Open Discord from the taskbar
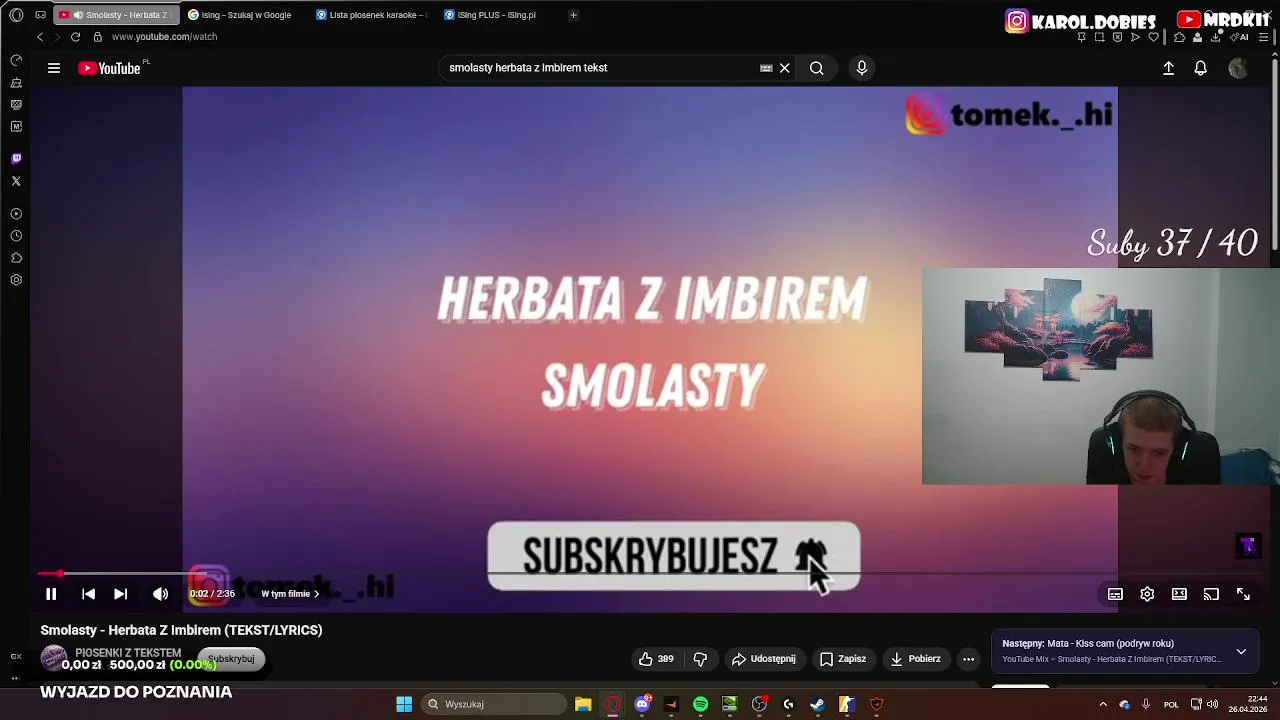The width and height of the screenshot is (1280, 720). 642,704
